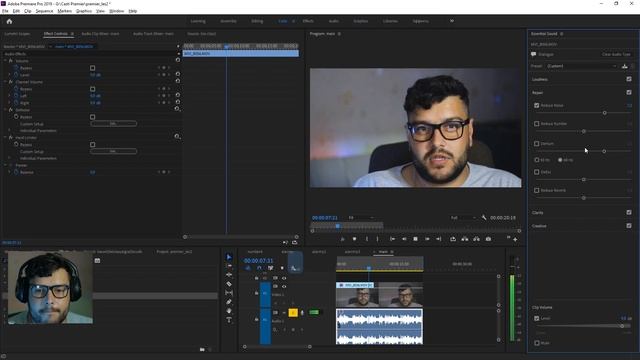640x360 pixels.
Task: Click Mark In in Program monitor
Action: point(367,239)
